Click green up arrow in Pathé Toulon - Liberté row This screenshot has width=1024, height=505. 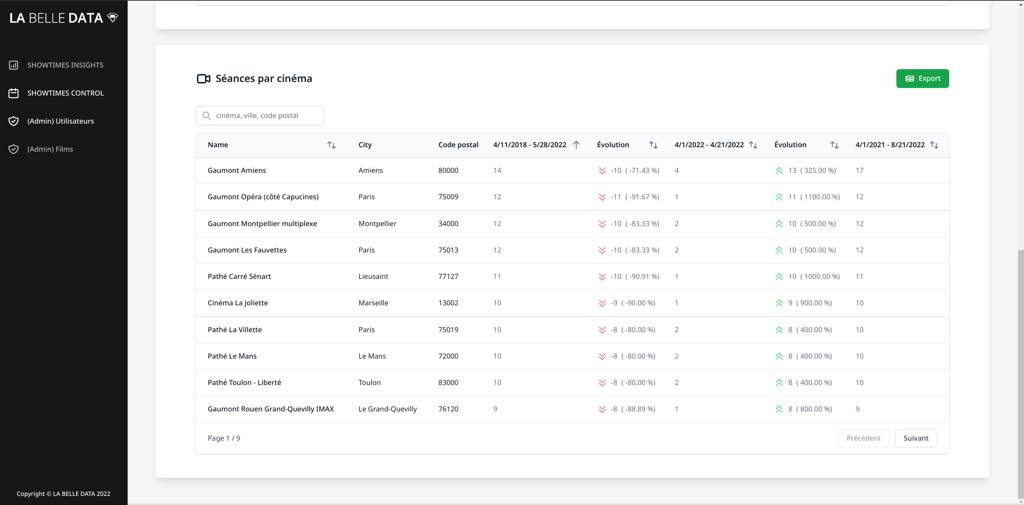tap(779, 383)
